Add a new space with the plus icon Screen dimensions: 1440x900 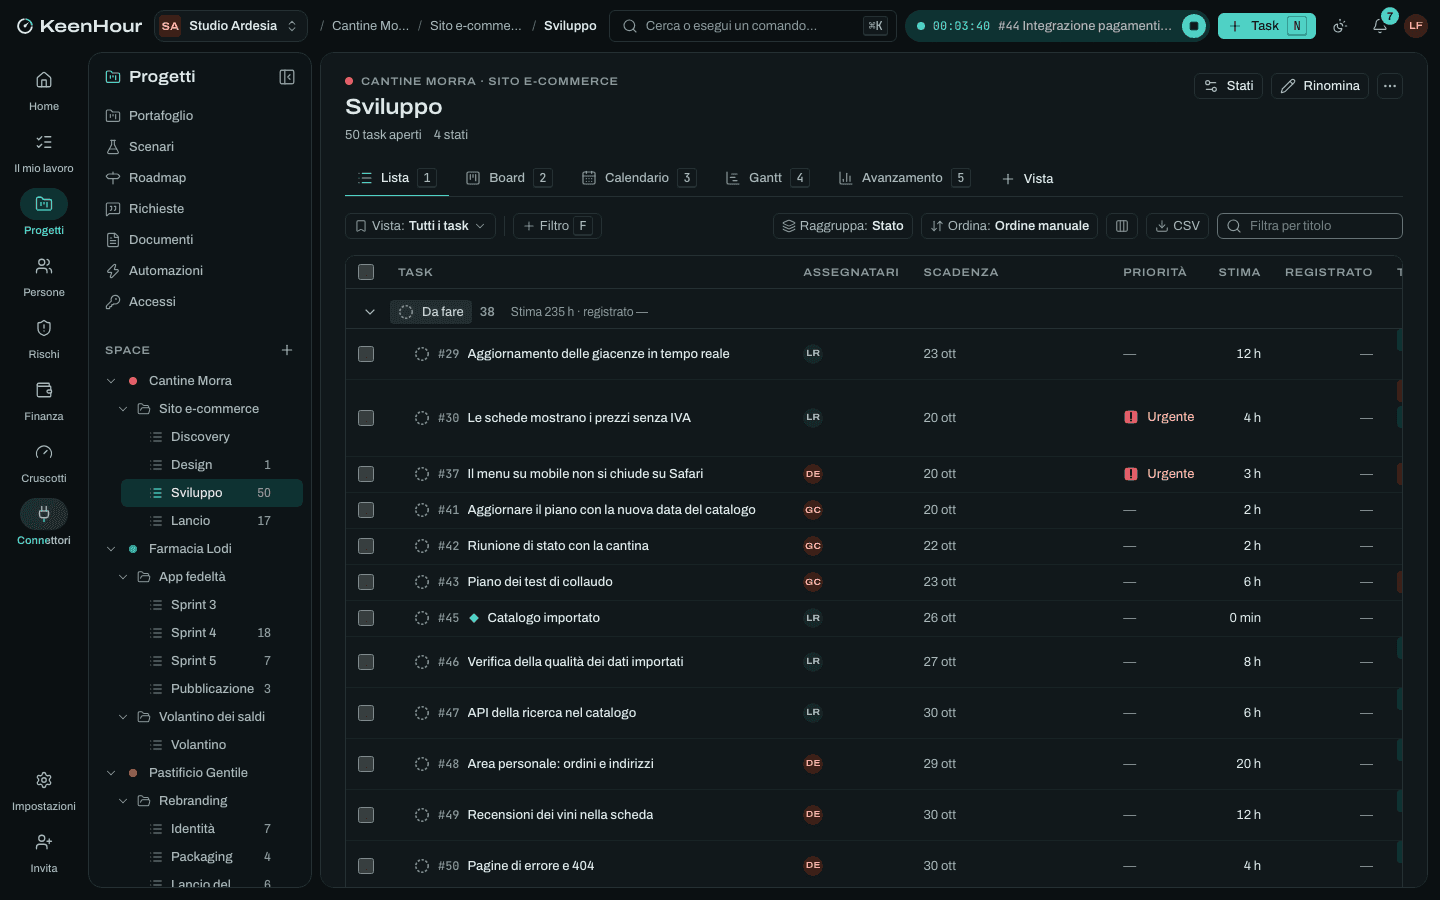pyautogui.click(x=287, y=350)
